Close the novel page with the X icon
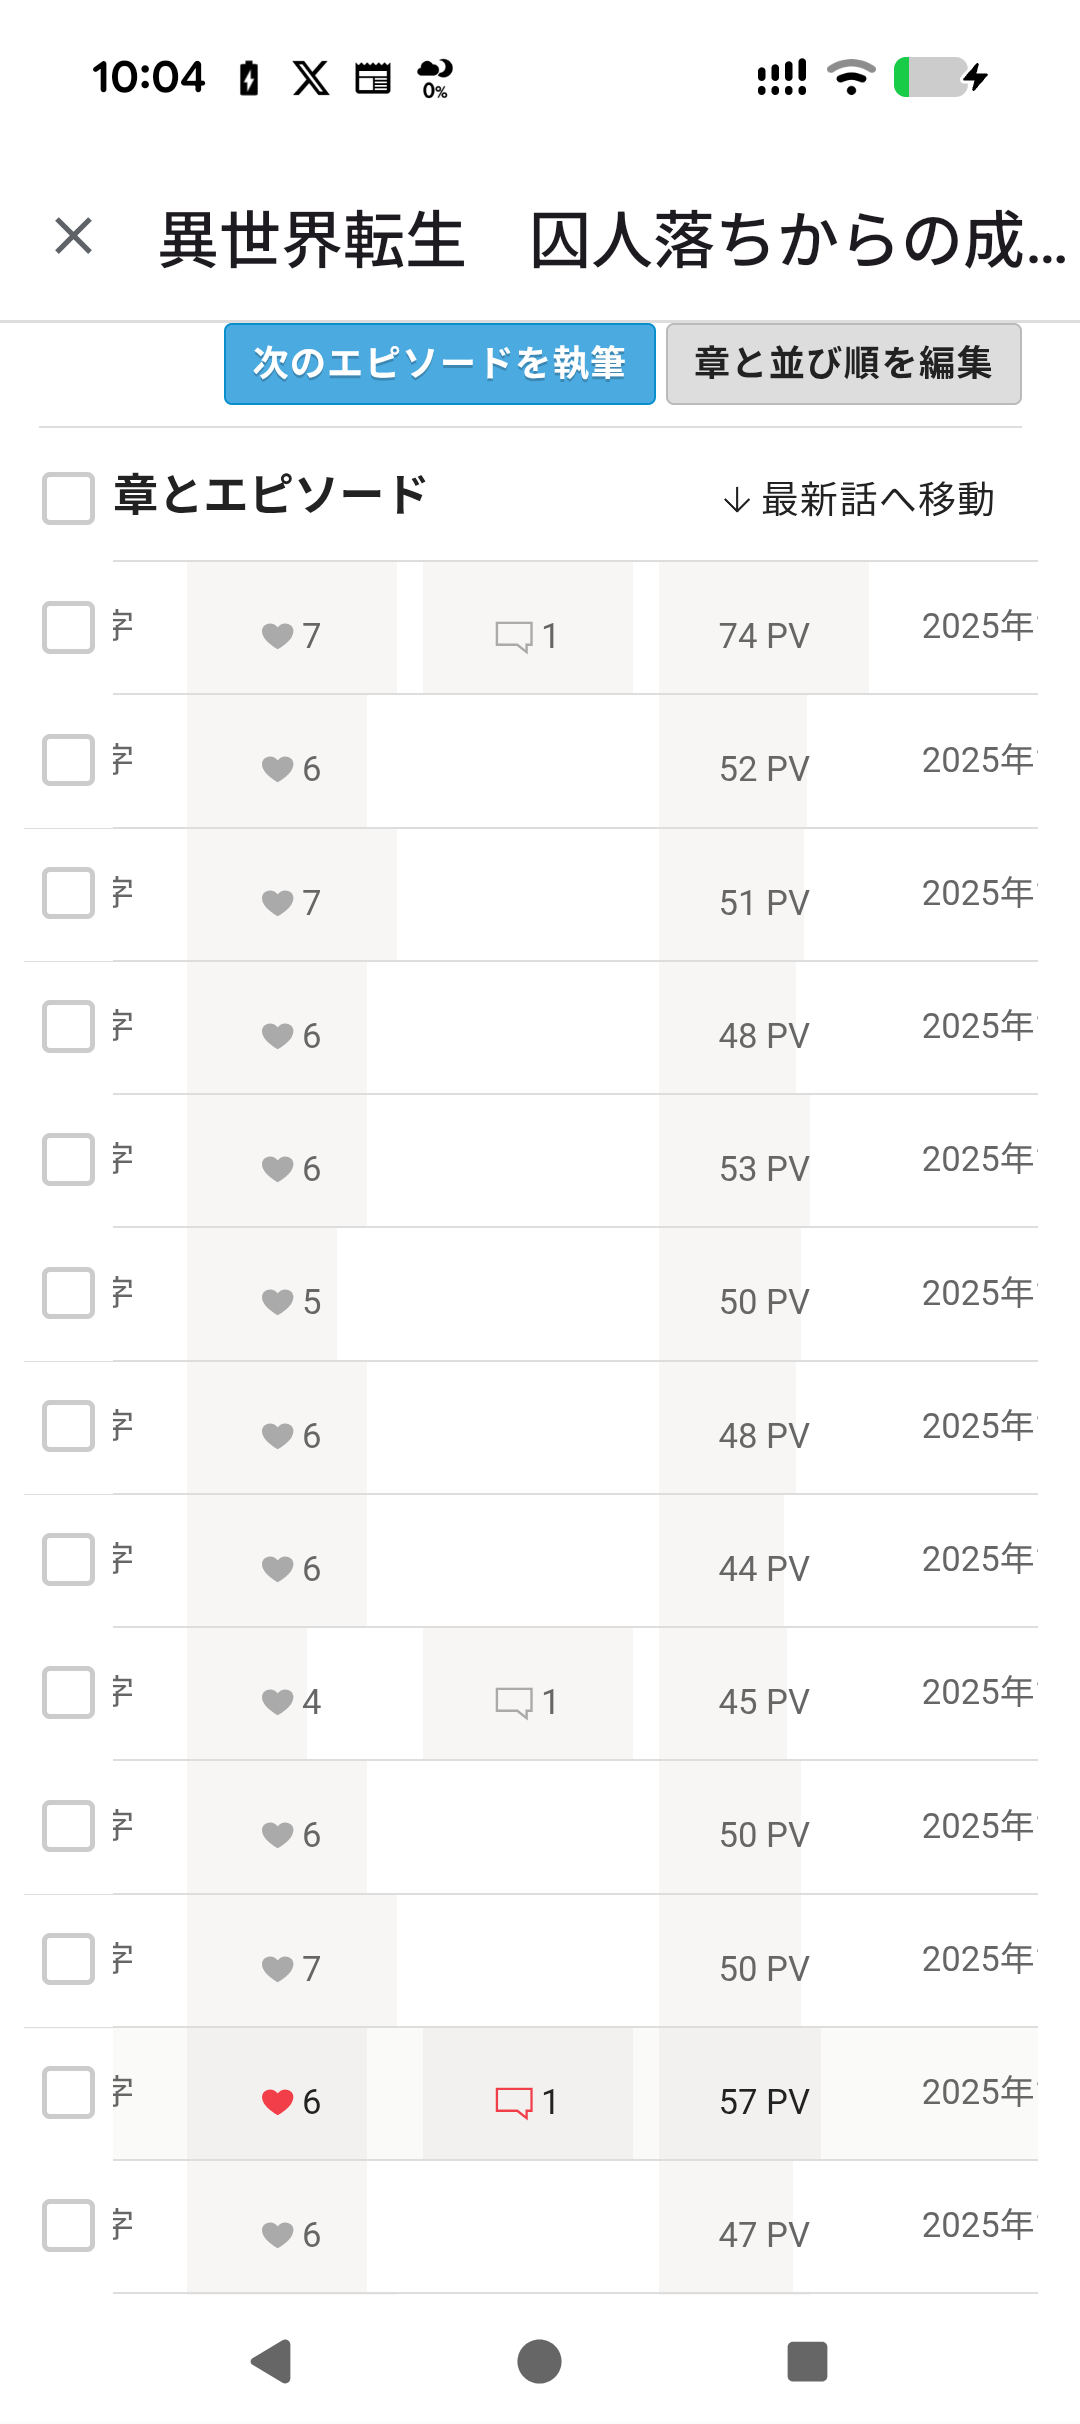 pyautogui.click(x=74, y=237)
